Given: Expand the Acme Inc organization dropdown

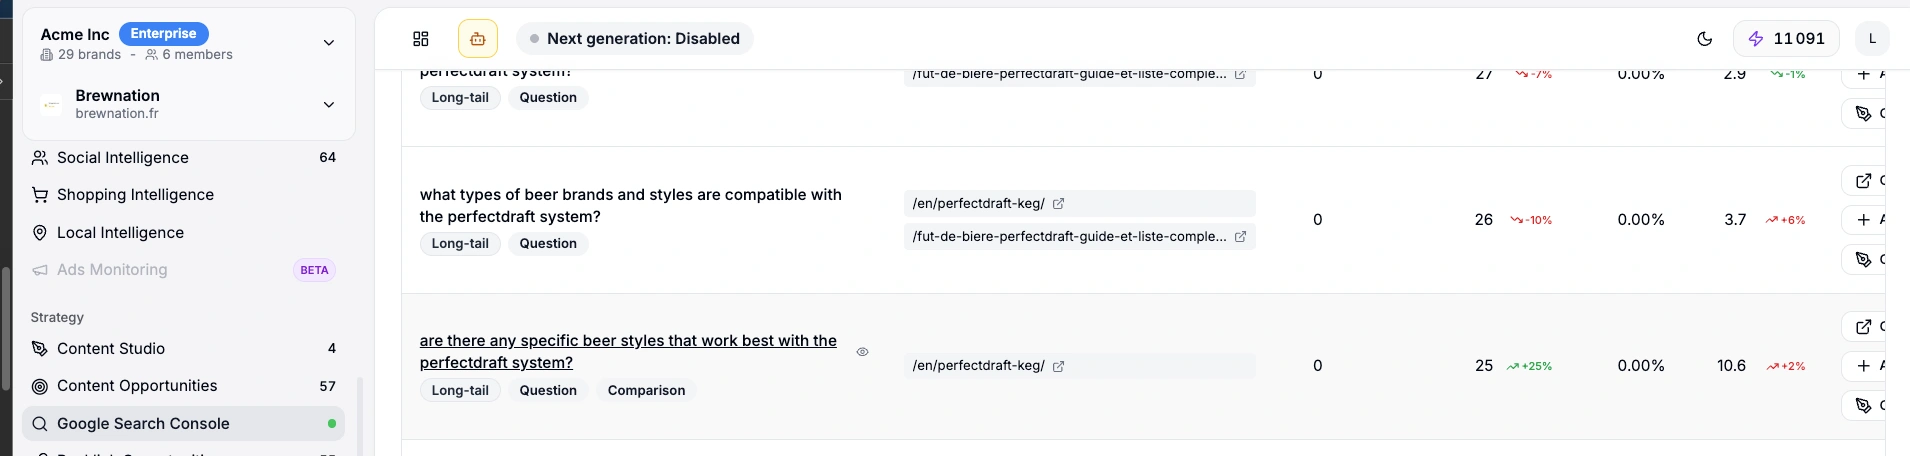Looking at the screenshot, I should coord(329,43).
